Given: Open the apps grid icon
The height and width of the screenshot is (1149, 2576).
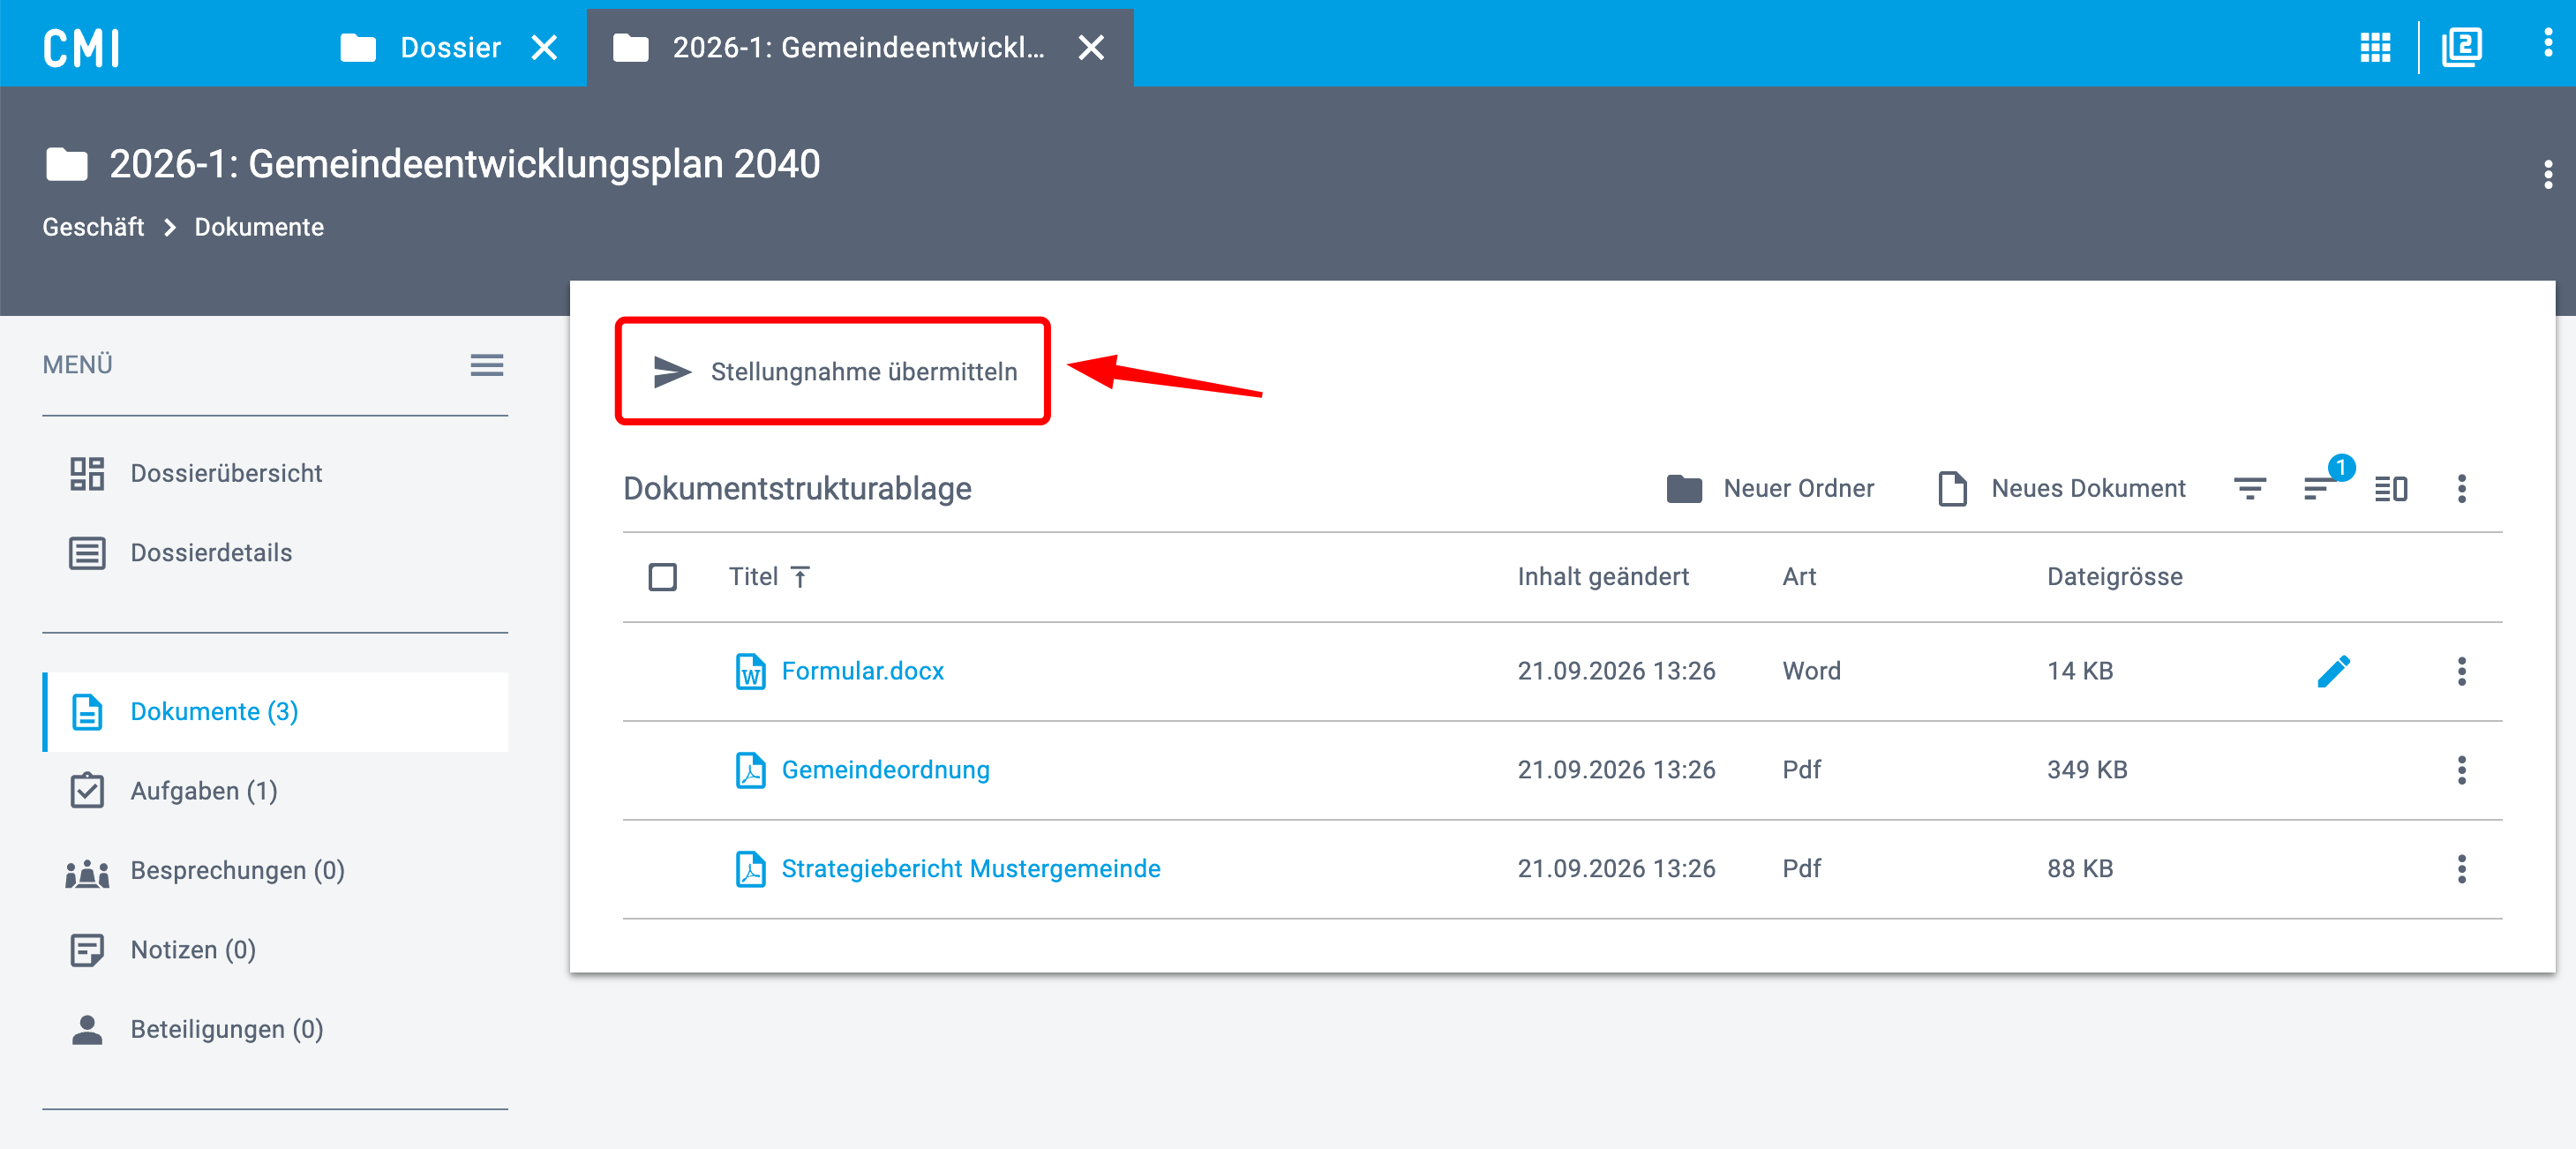Looking at the screenshot, I should [x=2375, y=47].
